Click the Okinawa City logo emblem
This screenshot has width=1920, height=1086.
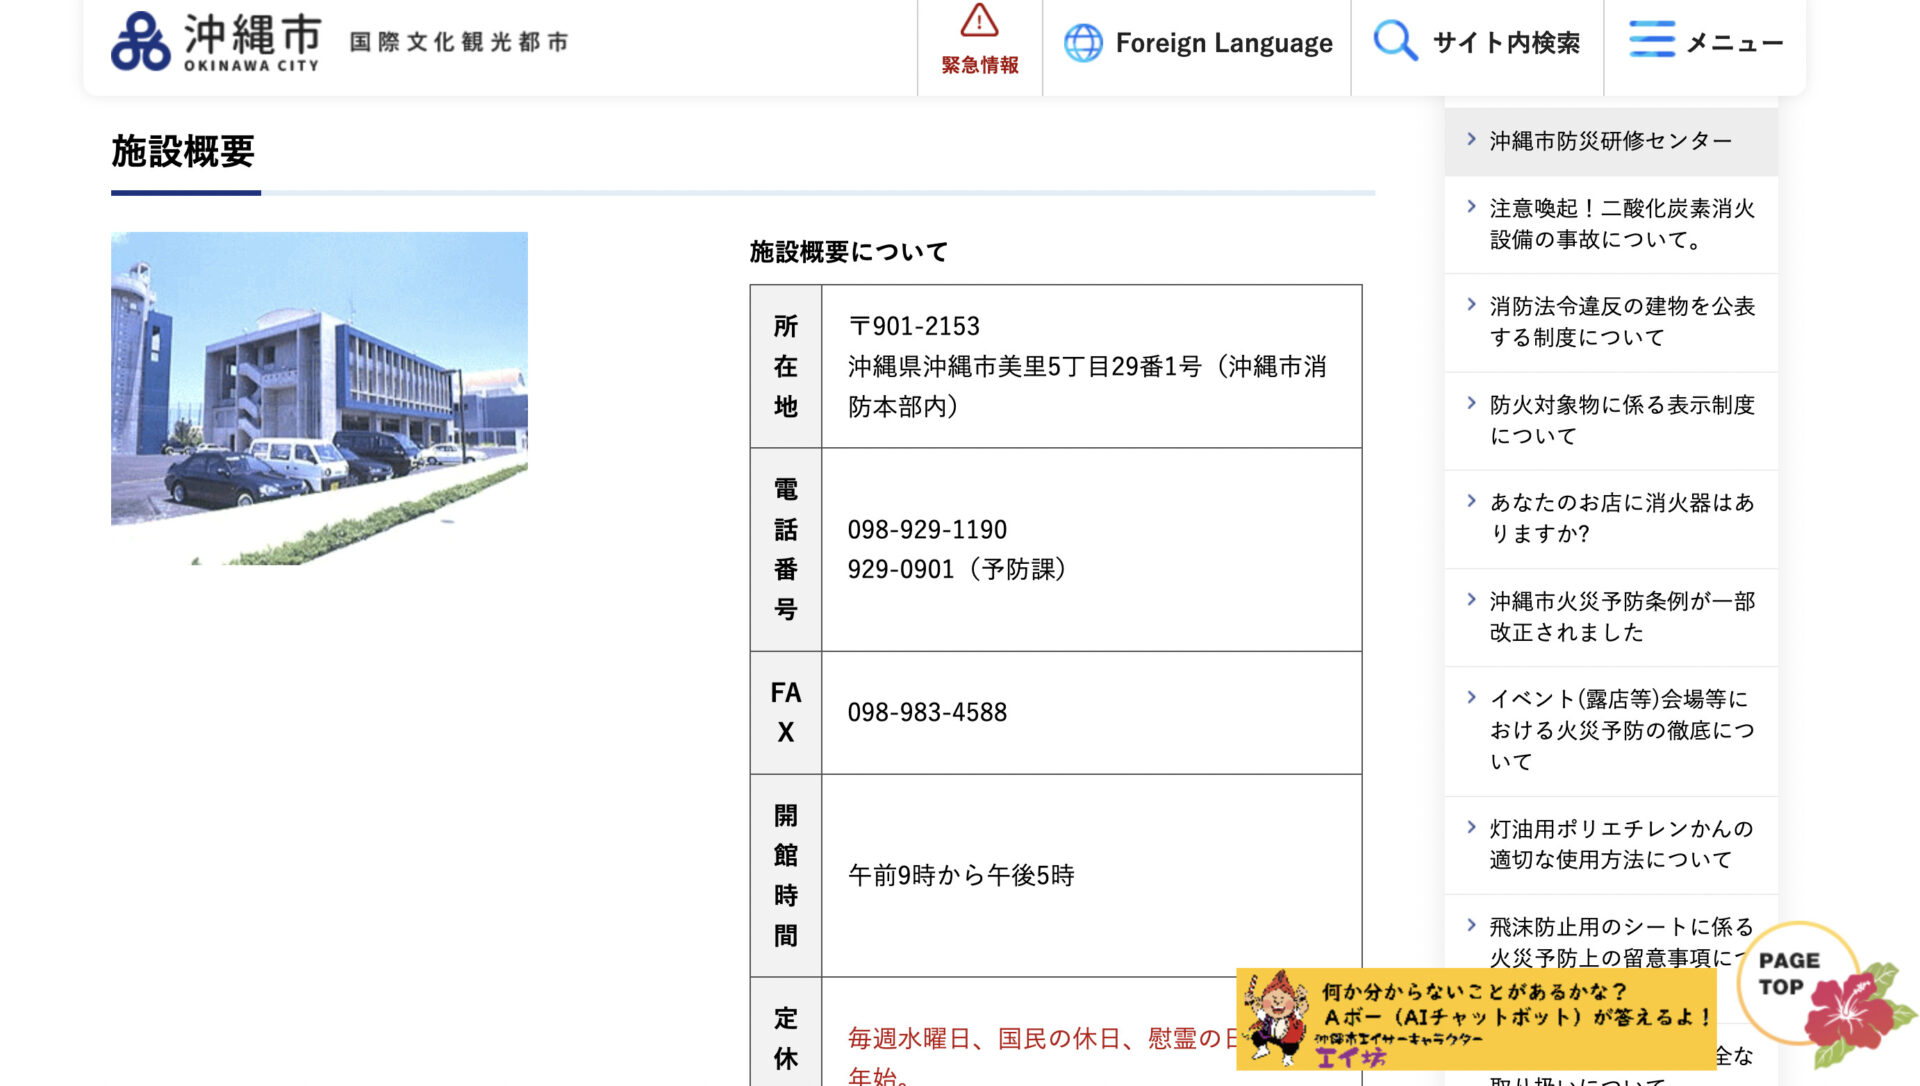pyautogui.click(x=141, y=42)
